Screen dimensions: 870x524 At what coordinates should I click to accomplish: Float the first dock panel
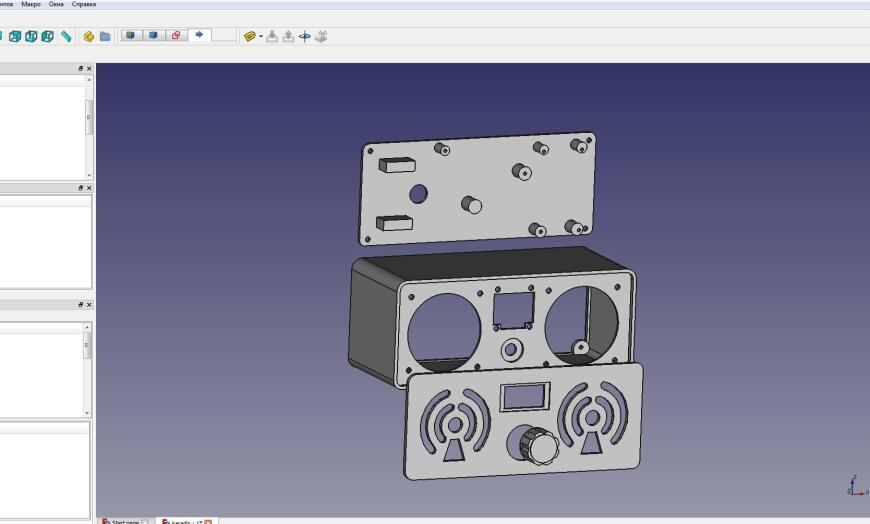pos(80,68)
